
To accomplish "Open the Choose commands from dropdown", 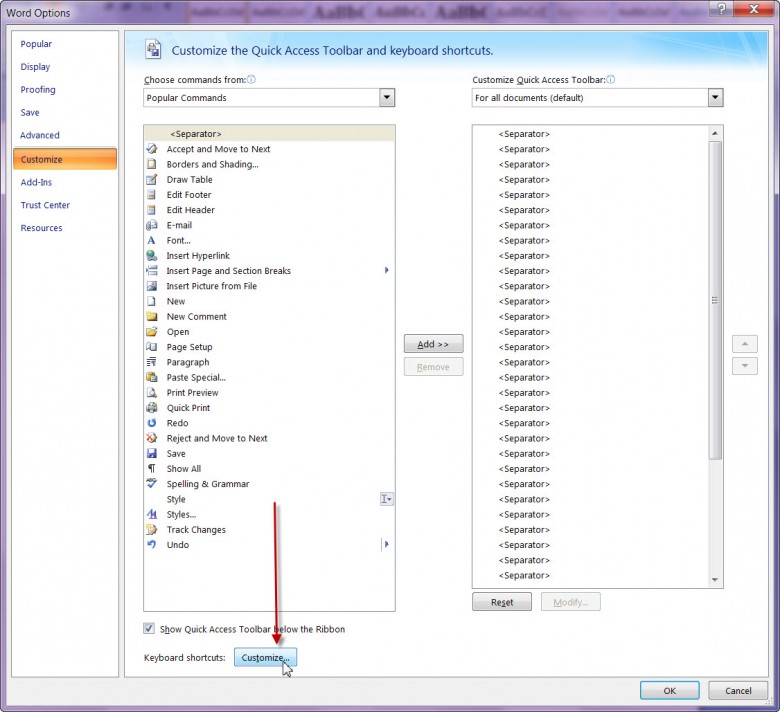I will tap(387, 98).
